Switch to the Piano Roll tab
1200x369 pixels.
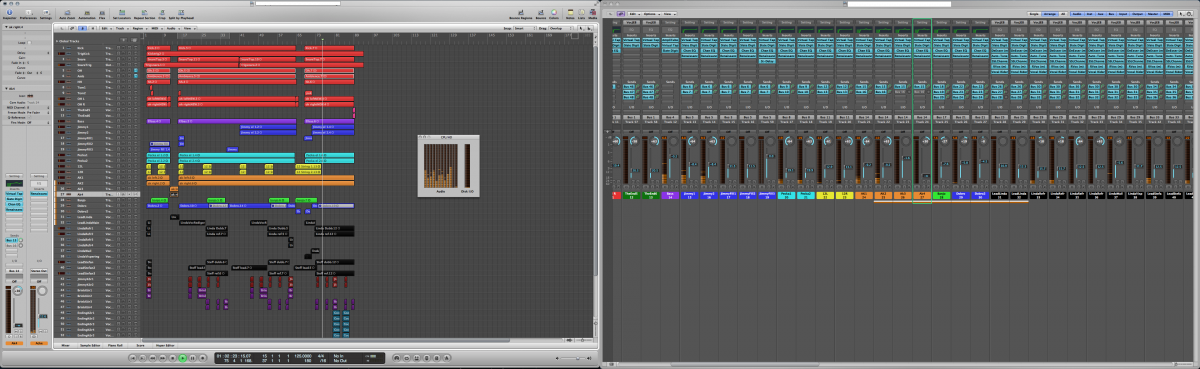click(x=115, y=344)
